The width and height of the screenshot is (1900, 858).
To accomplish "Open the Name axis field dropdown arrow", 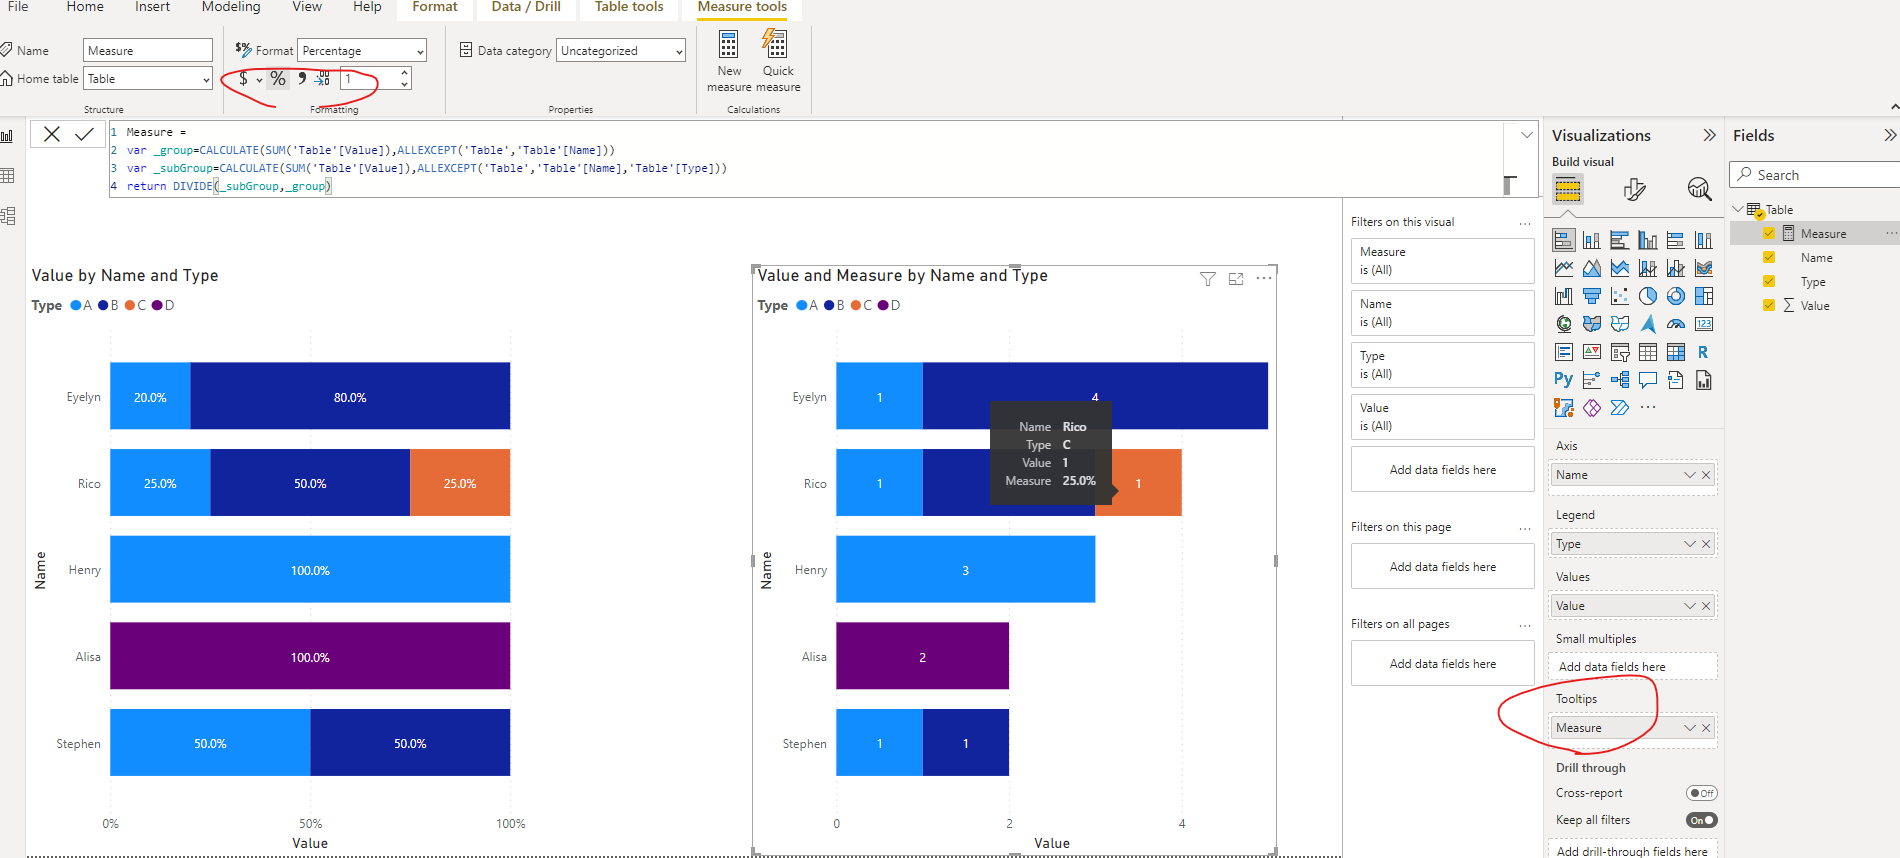I will (1690, 475).
